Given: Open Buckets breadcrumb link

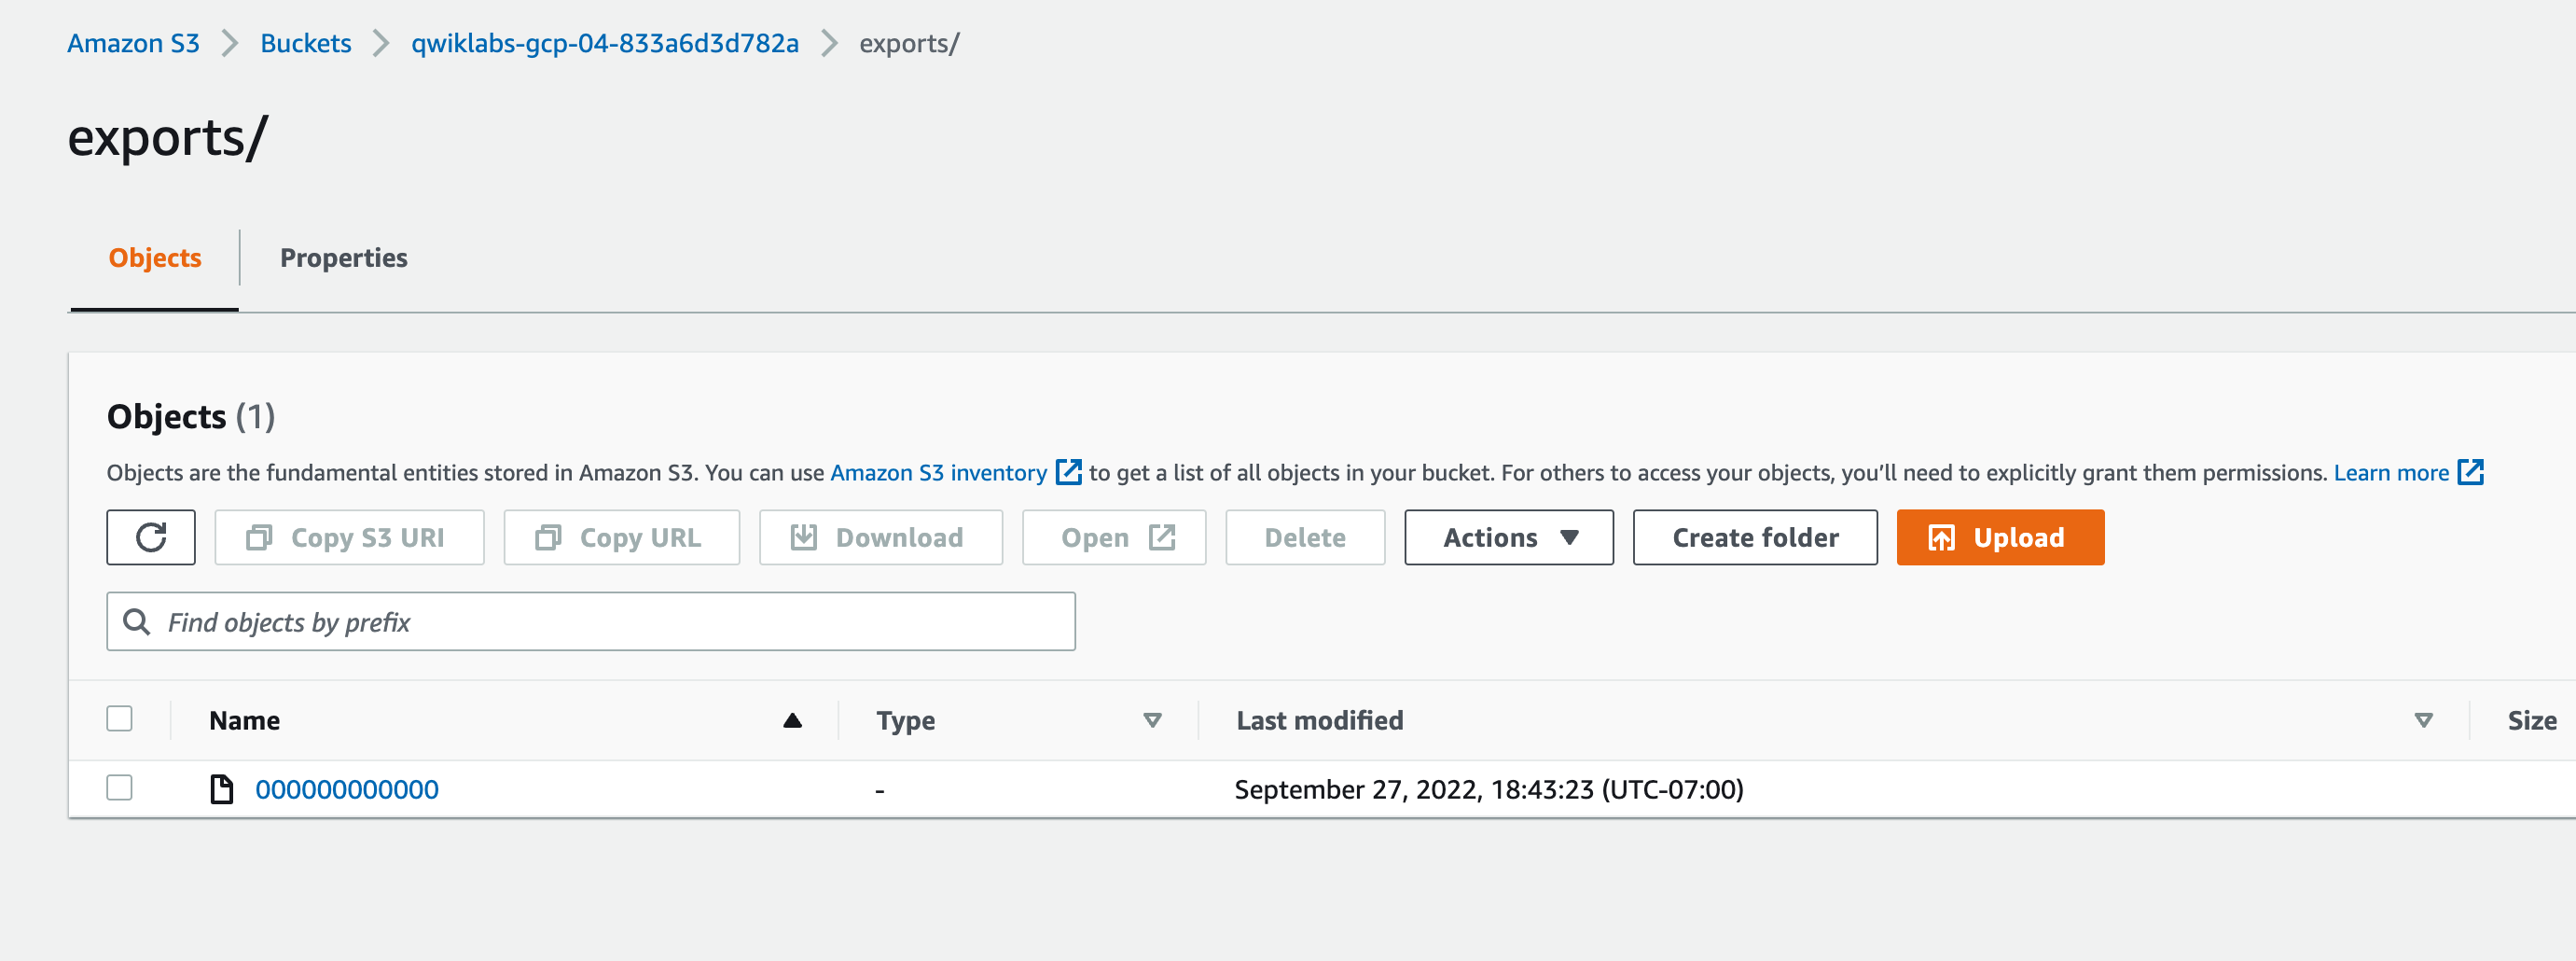Looking at the screenshot, I should [306, 43].
